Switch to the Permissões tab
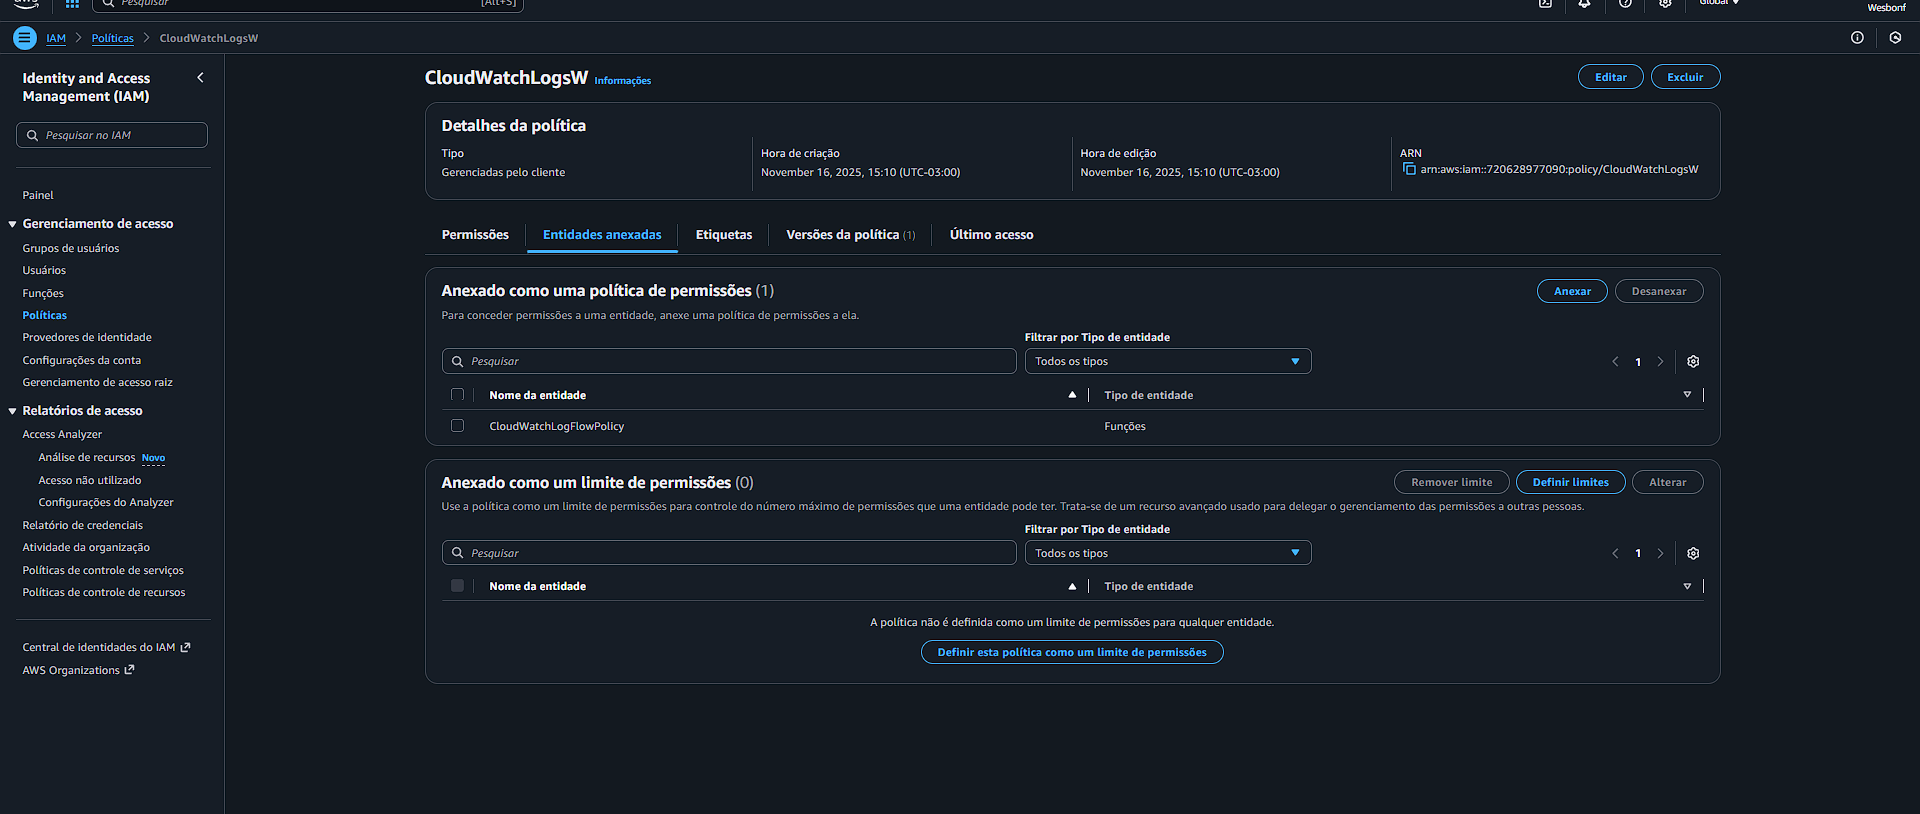1920x814 pixels. (x=475, y=235)
